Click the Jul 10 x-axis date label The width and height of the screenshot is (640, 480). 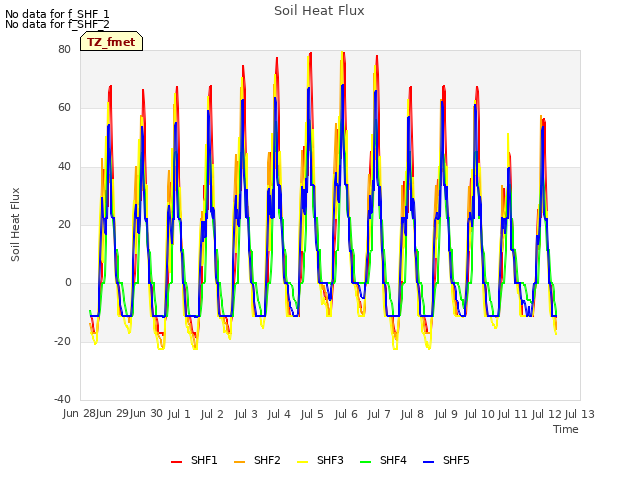[480, 414]
